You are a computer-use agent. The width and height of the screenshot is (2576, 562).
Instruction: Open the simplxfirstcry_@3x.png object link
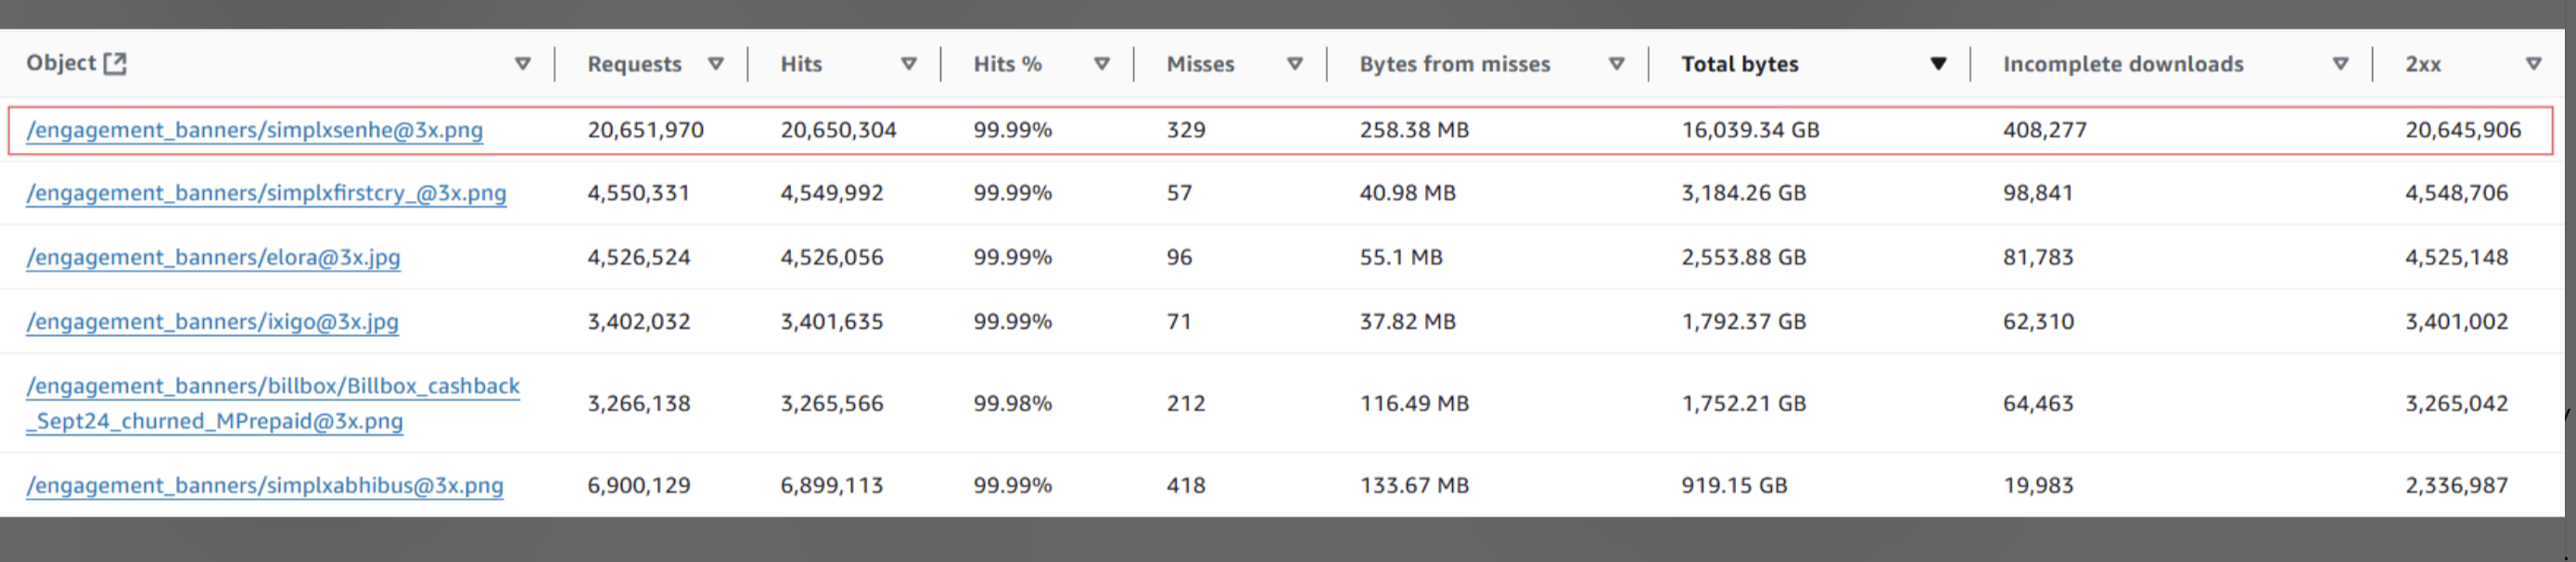click(x=266, y=193)
